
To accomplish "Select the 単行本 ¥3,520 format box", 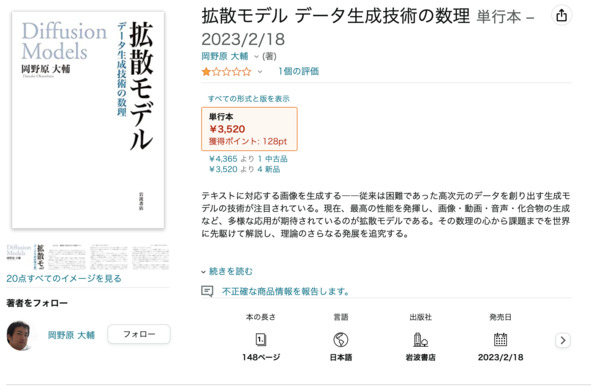I will click(249, 129).
